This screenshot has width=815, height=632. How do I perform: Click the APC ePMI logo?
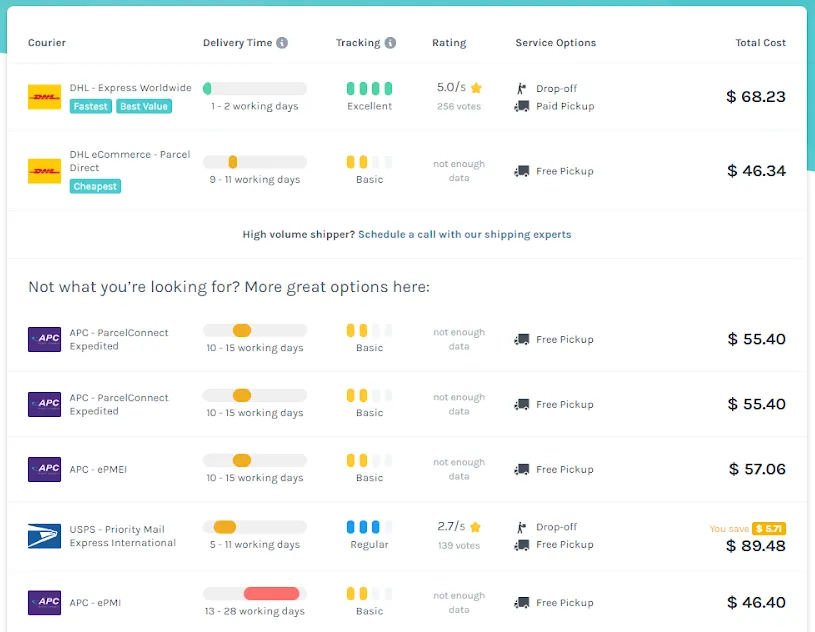[x=44, y=602]
